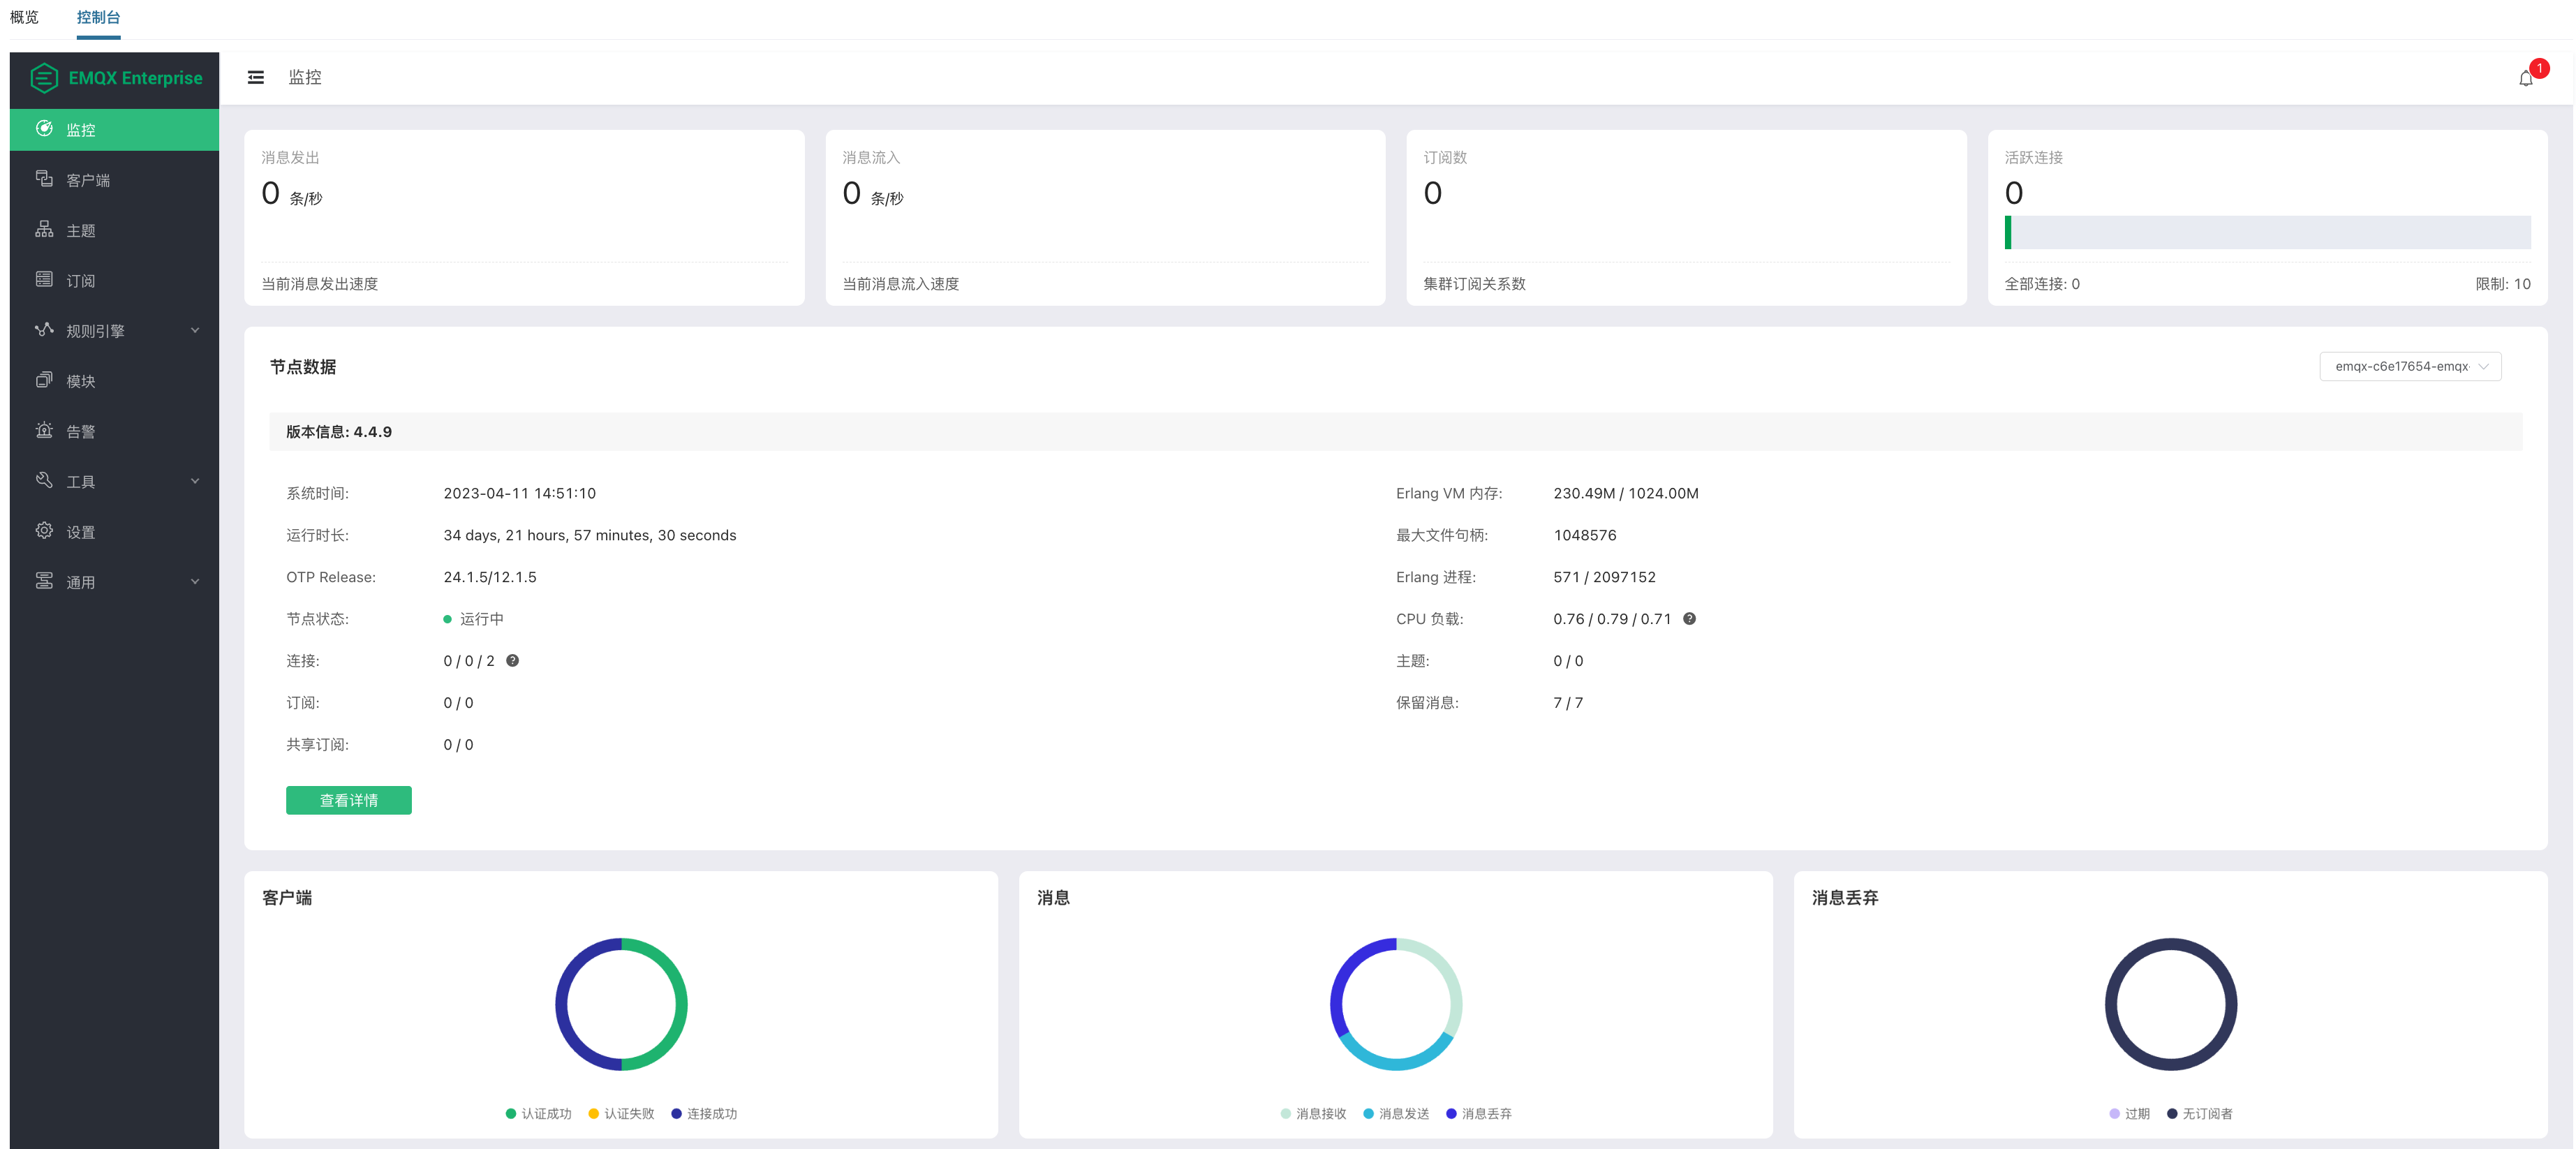Image resolution: width=2576 pixels, height=1149 pixels.
Task: Click the Clients (客户端) sidebar icon
Action: 44,179
